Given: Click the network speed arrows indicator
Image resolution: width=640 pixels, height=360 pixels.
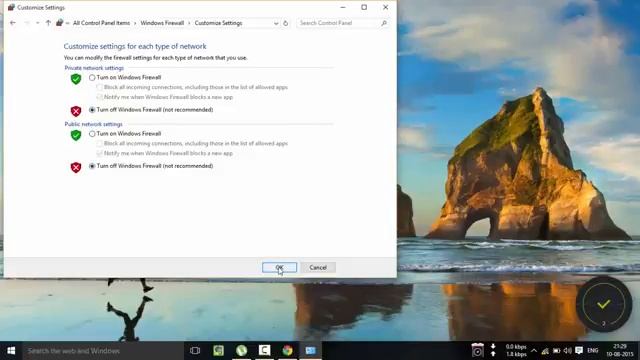Looking at the screenshot, I should [x=493, y=350].
